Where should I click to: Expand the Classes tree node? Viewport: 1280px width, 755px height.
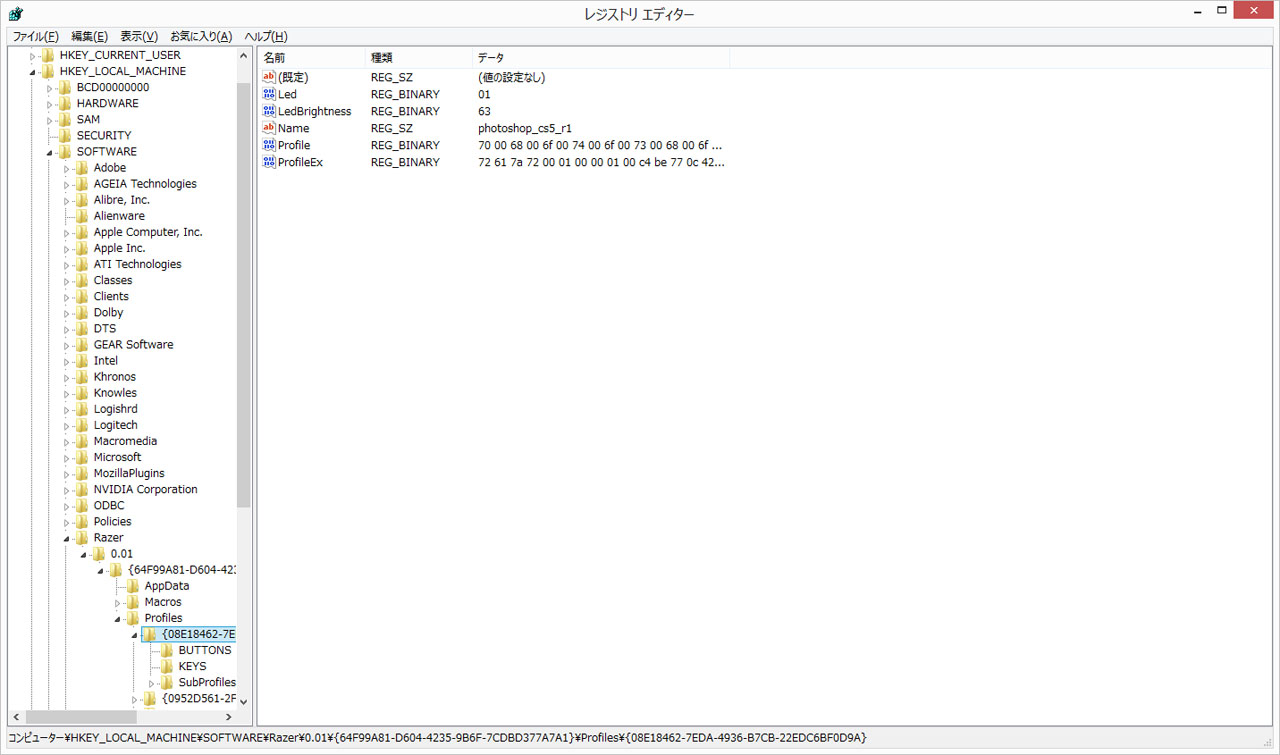tap(67, 280)
